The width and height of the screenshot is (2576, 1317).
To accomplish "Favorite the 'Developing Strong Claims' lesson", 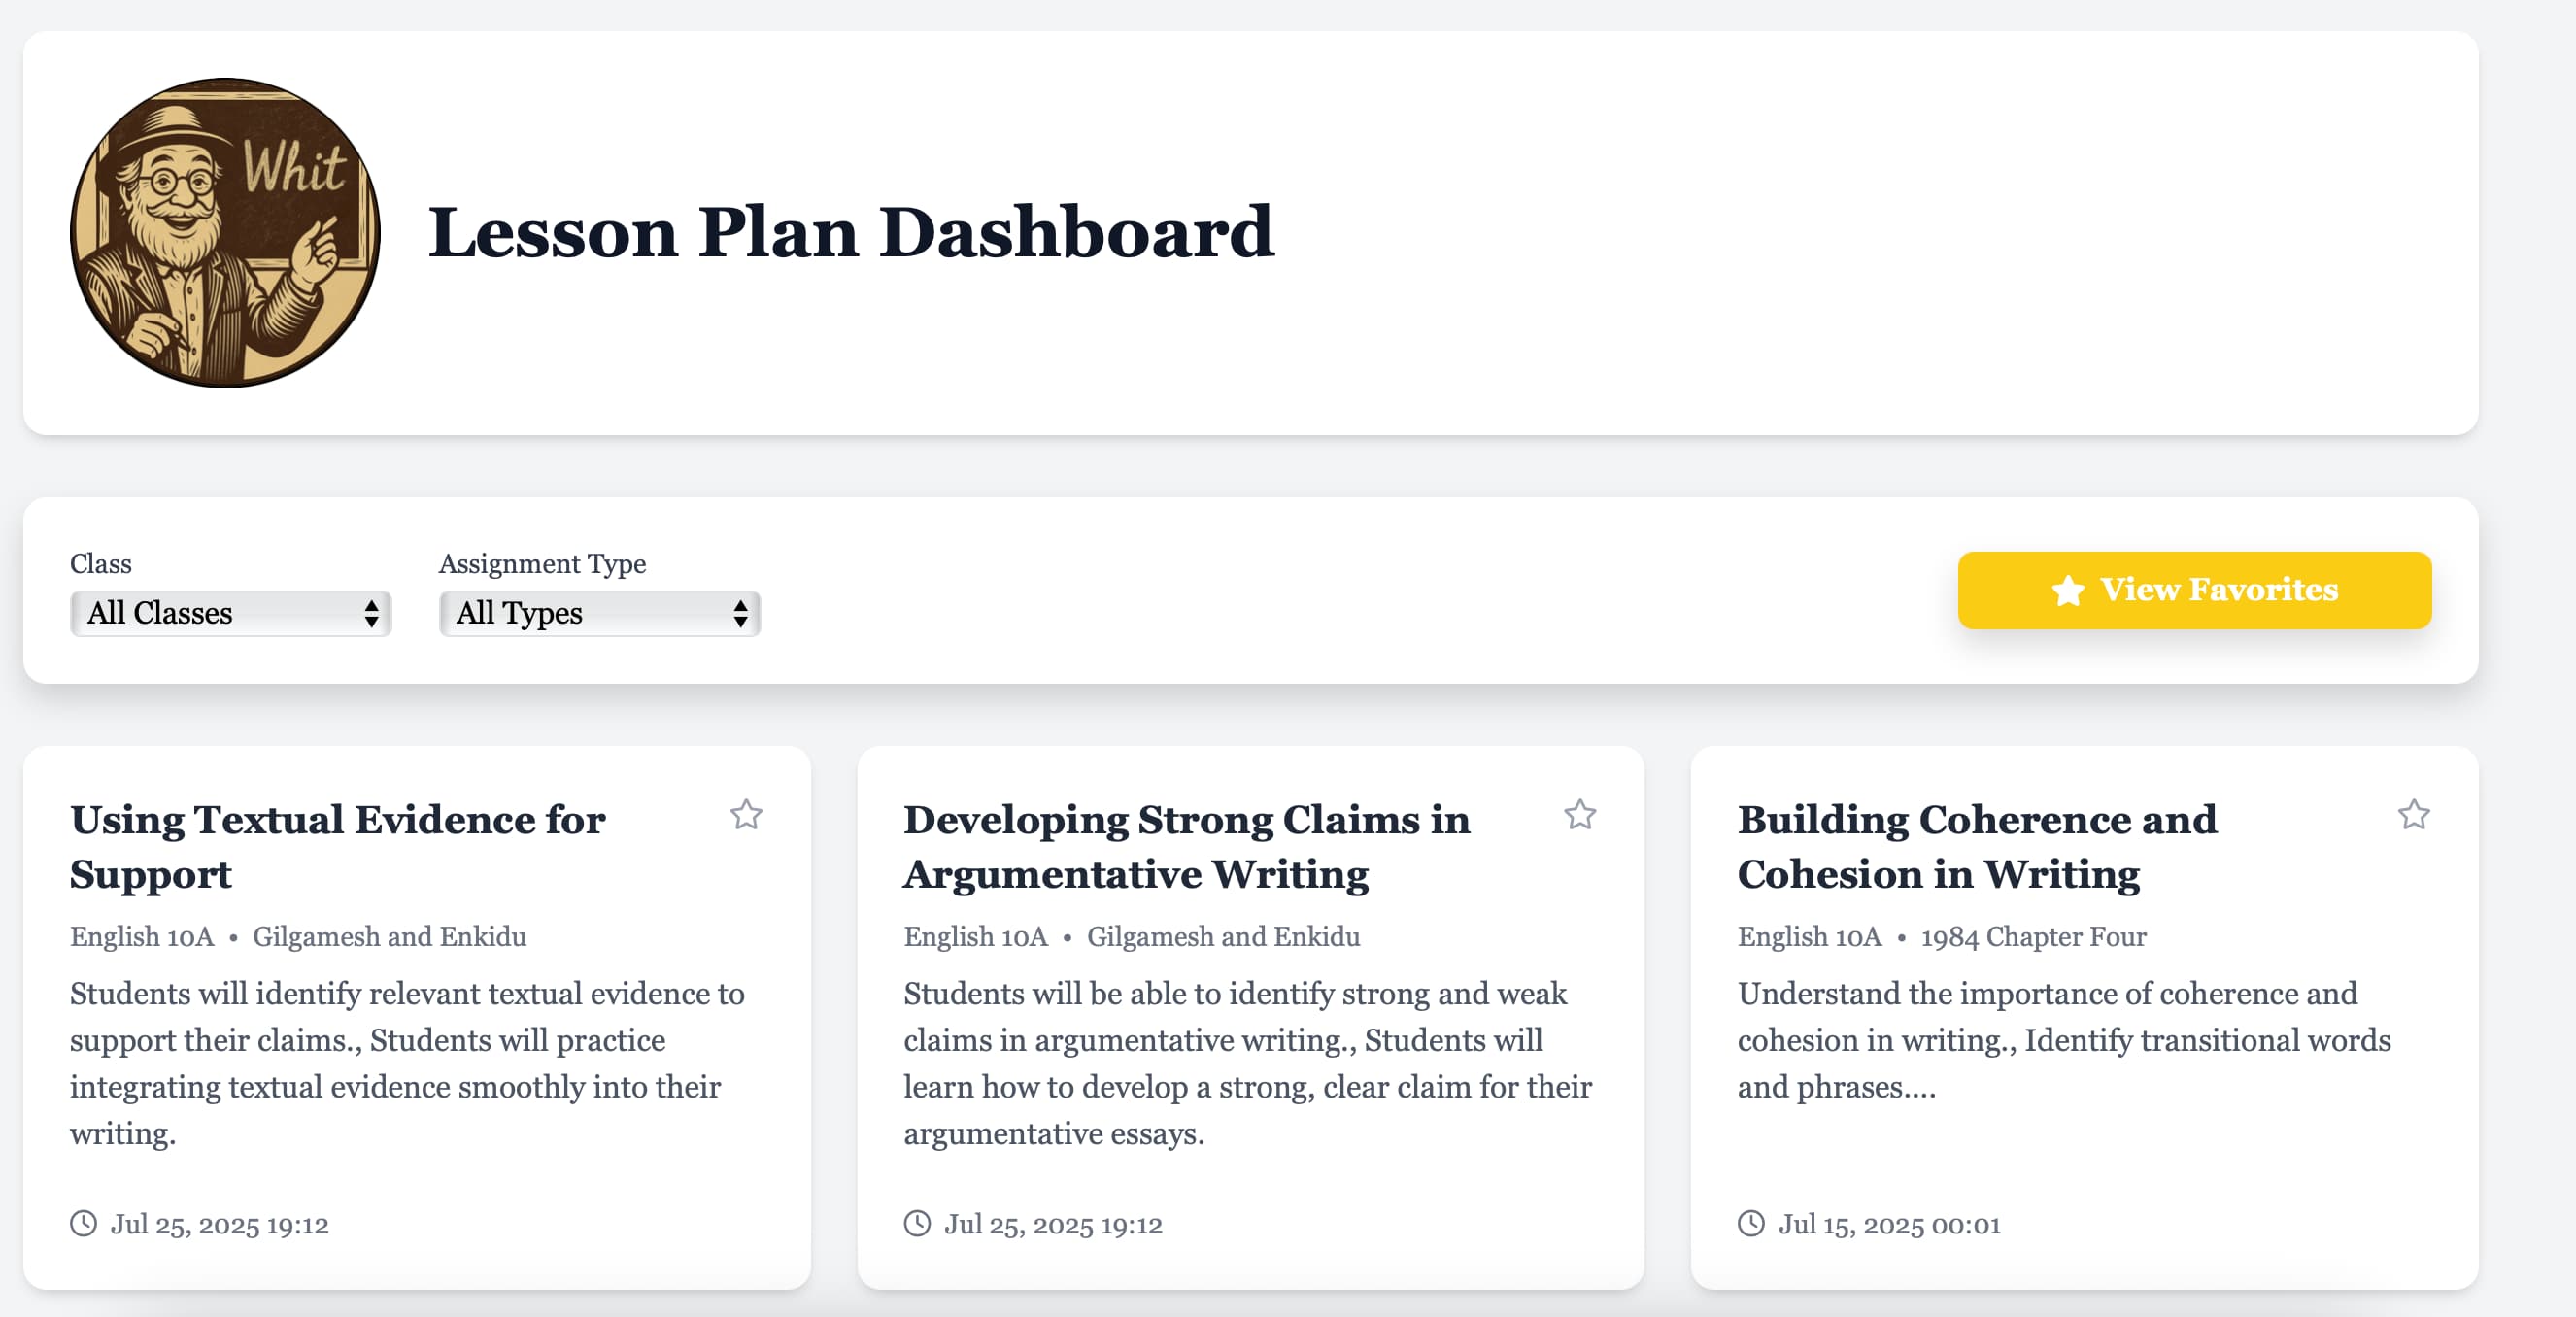I will pos(1582,817).
